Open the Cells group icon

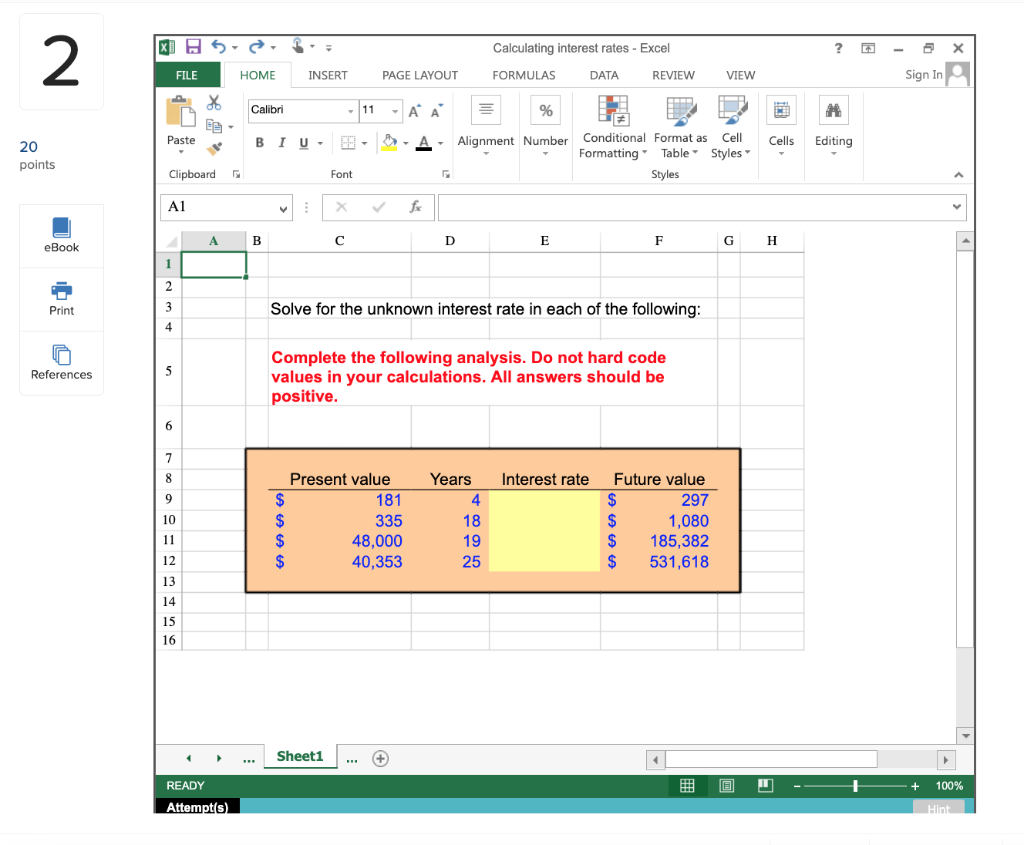pos(781,110)
